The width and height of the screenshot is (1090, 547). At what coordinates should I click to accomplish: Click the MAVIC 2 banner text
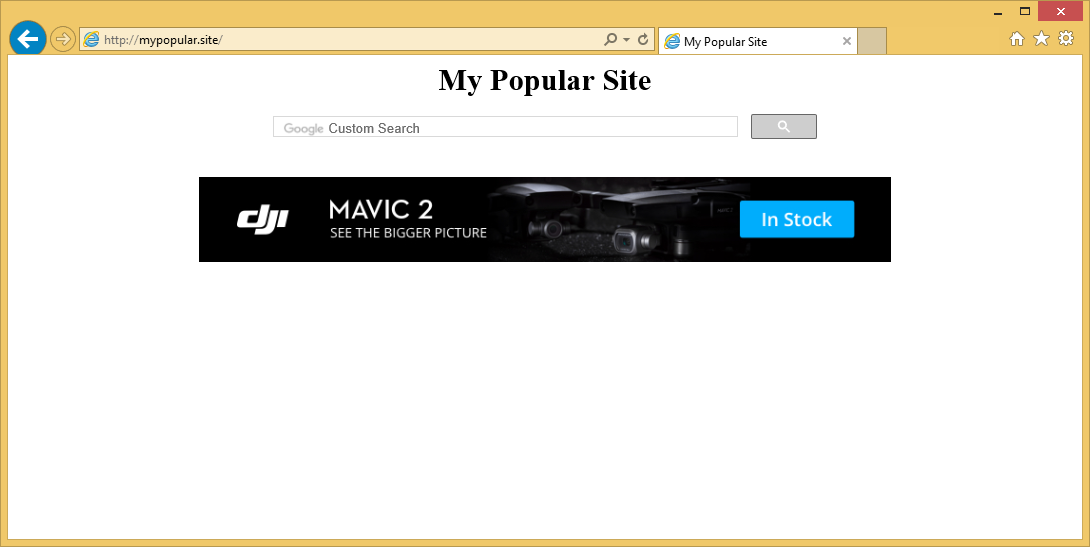coord(381,209)
